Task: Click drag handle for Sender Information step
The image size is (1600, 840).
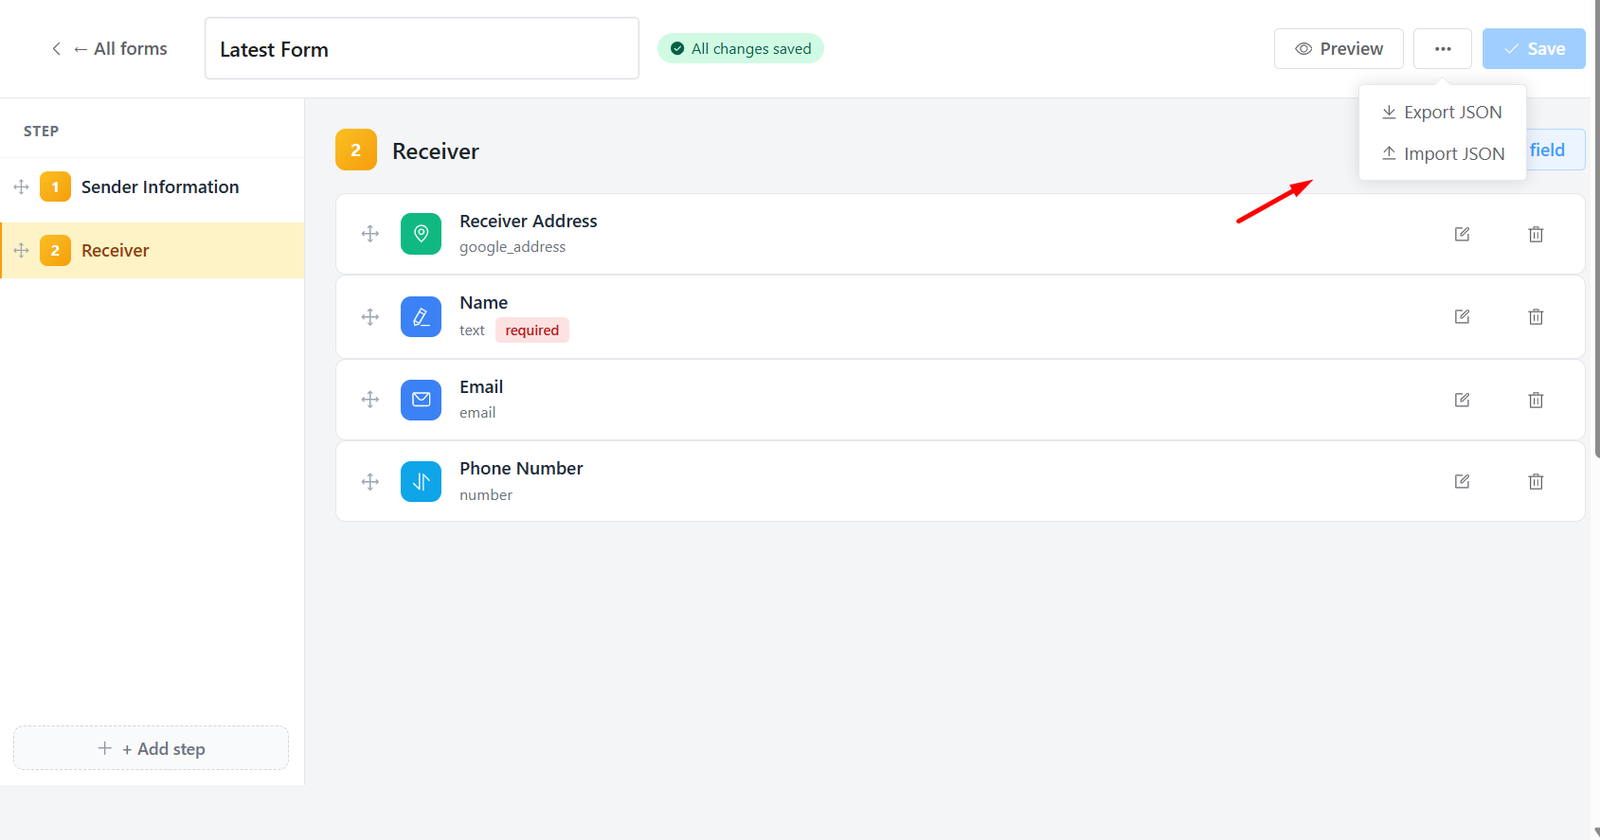Action: [21, 187]
